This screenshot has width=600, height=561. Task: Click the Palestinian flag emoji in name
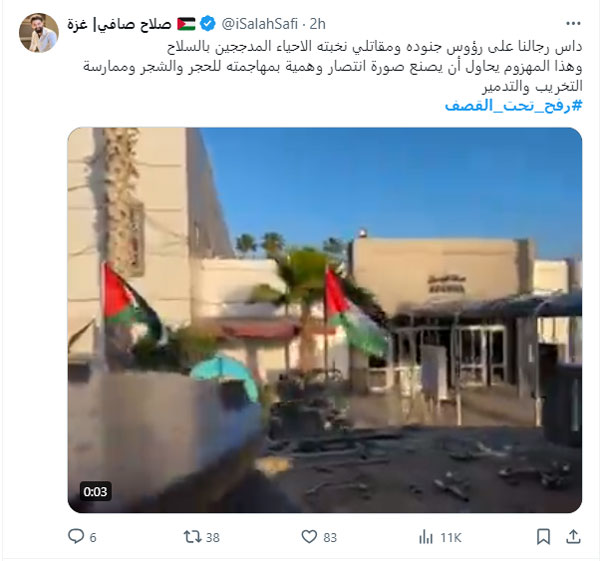(x=186, y=24)
